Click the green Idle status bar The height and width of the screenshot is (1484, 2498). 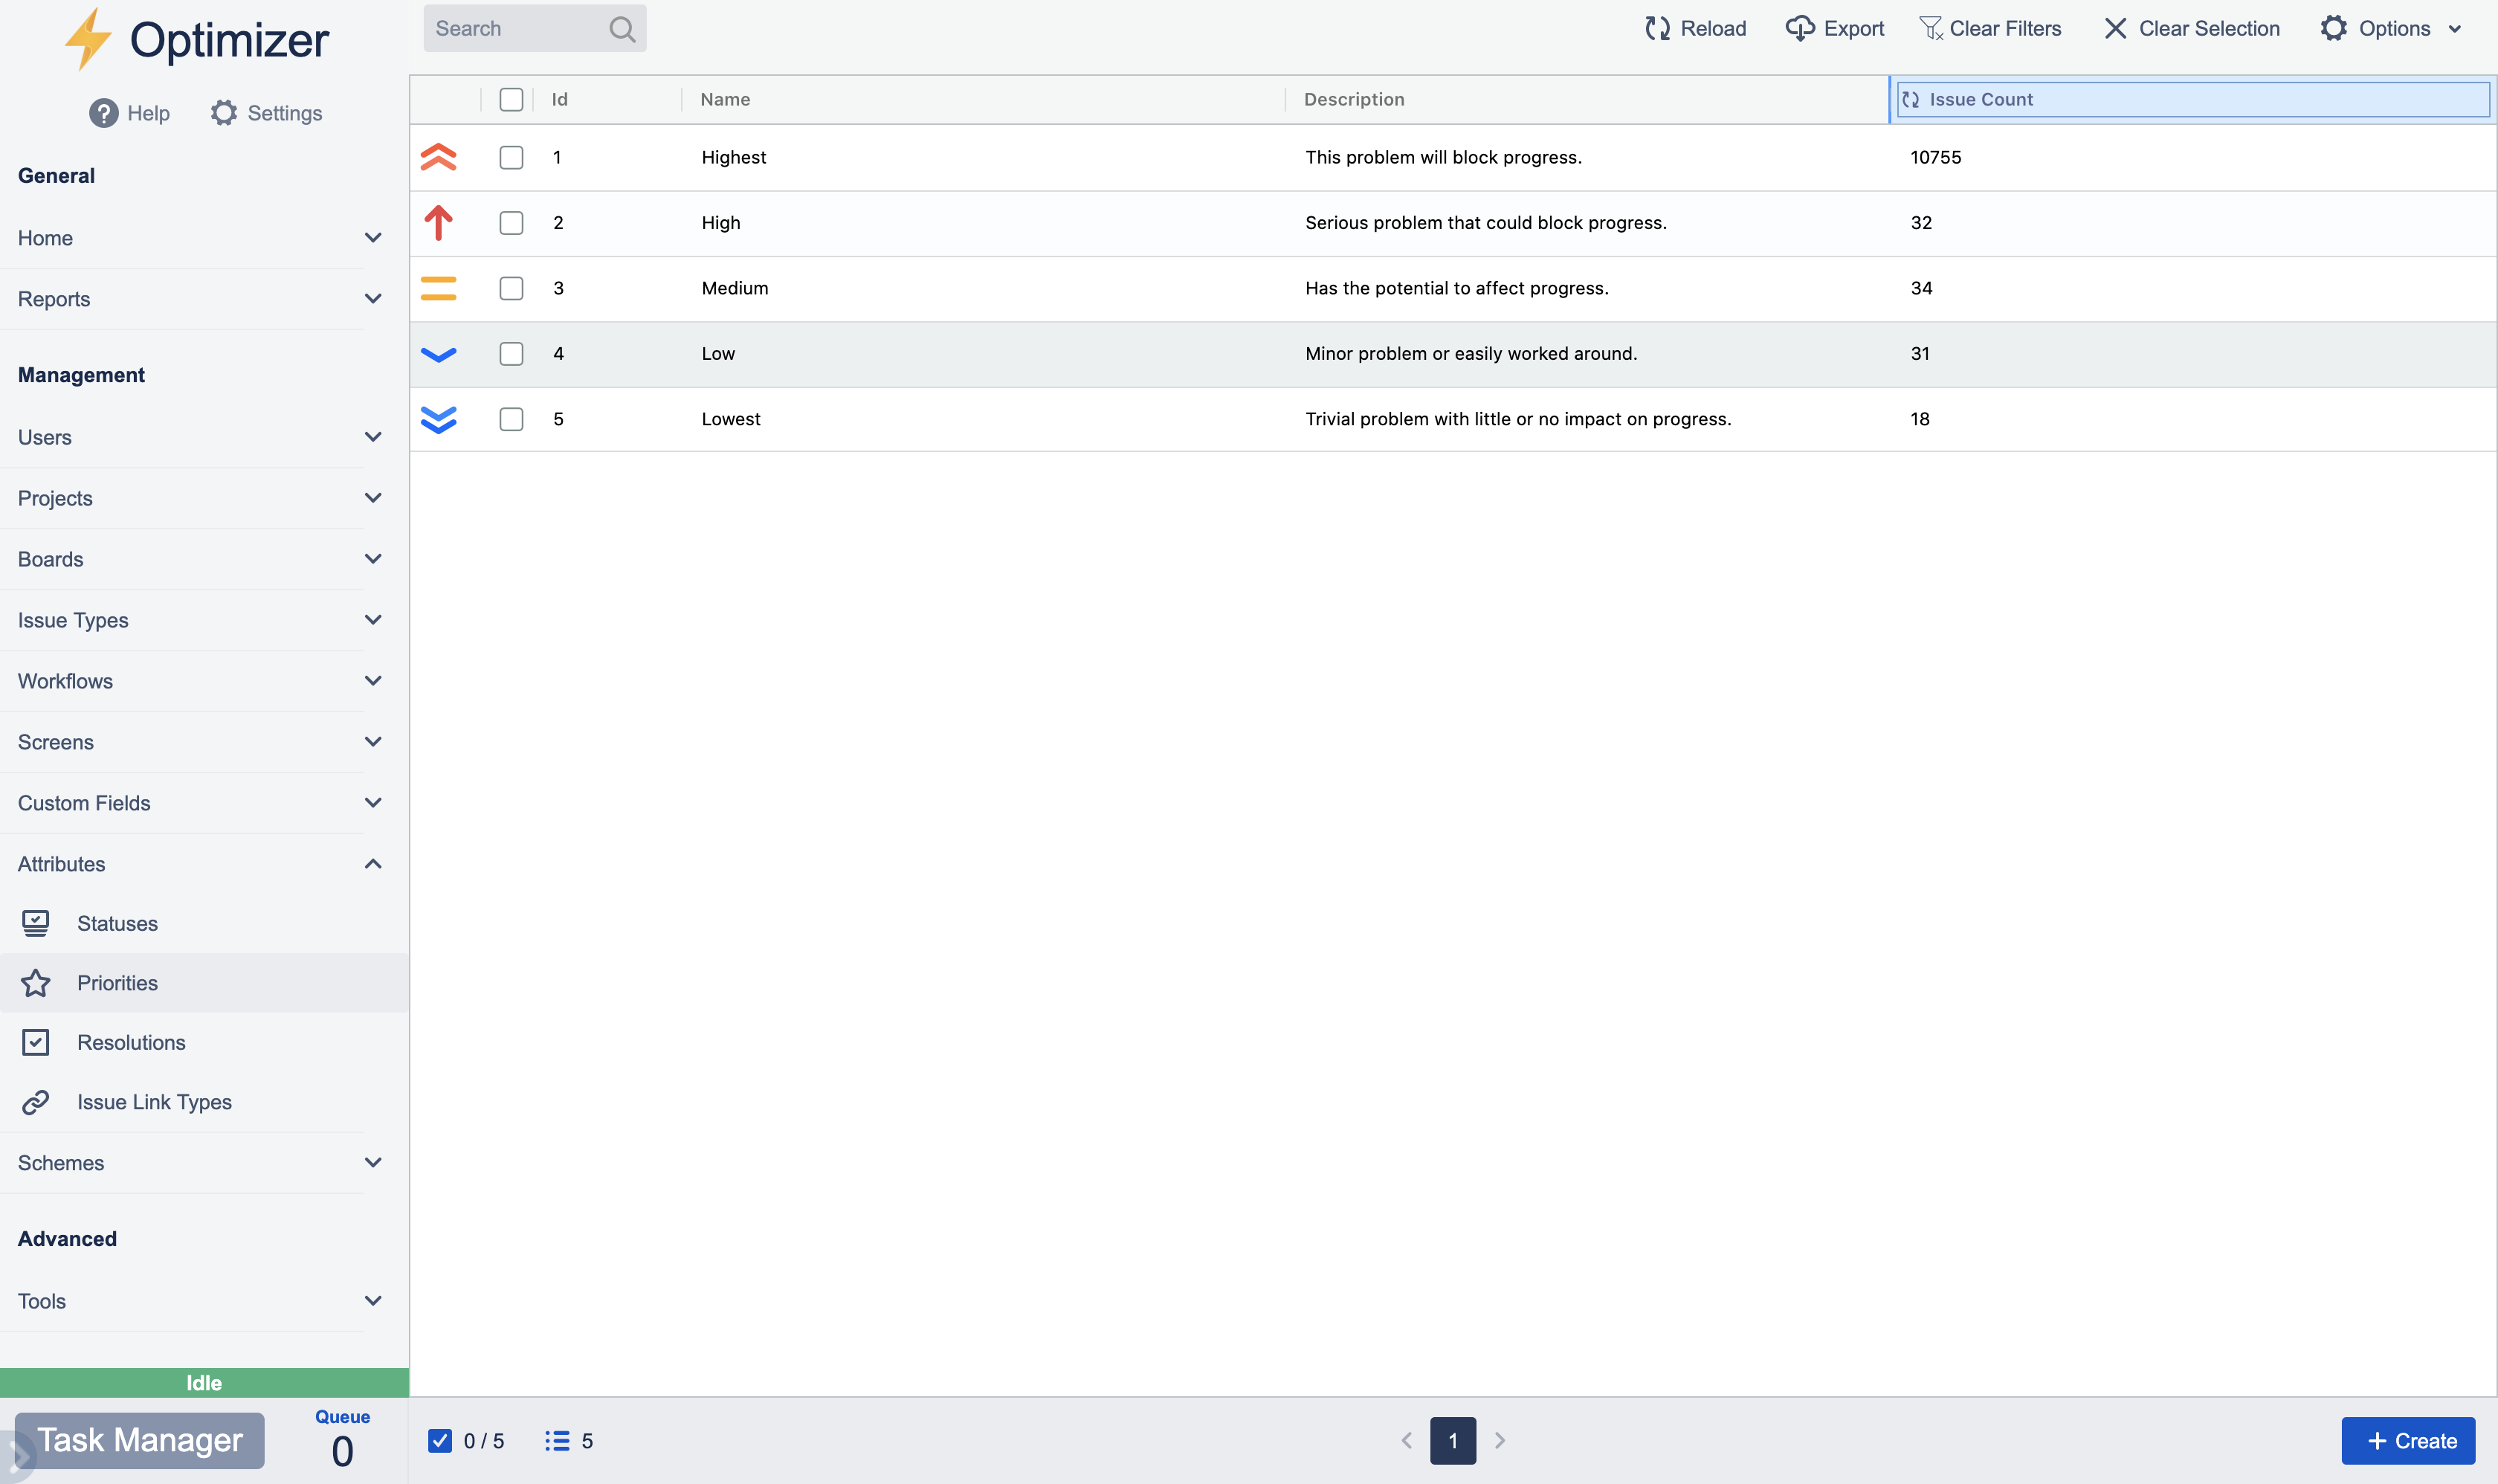point(204,1382)
